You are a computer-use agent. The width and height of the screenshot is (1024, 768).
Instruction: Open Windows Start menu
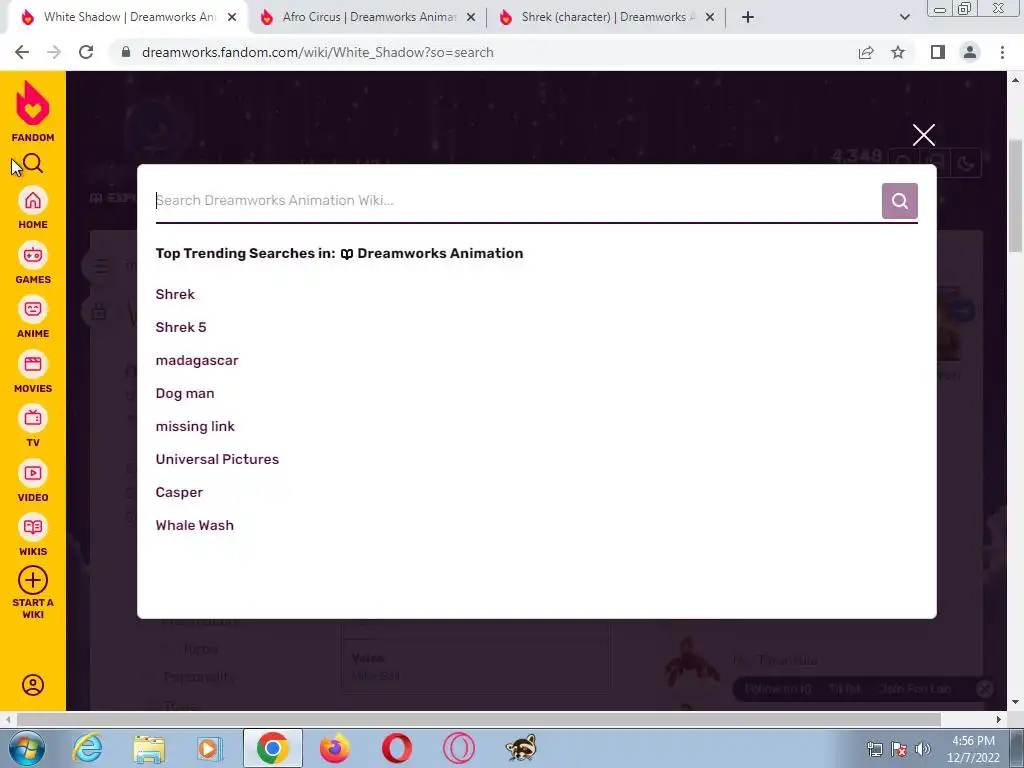point(26,748)
